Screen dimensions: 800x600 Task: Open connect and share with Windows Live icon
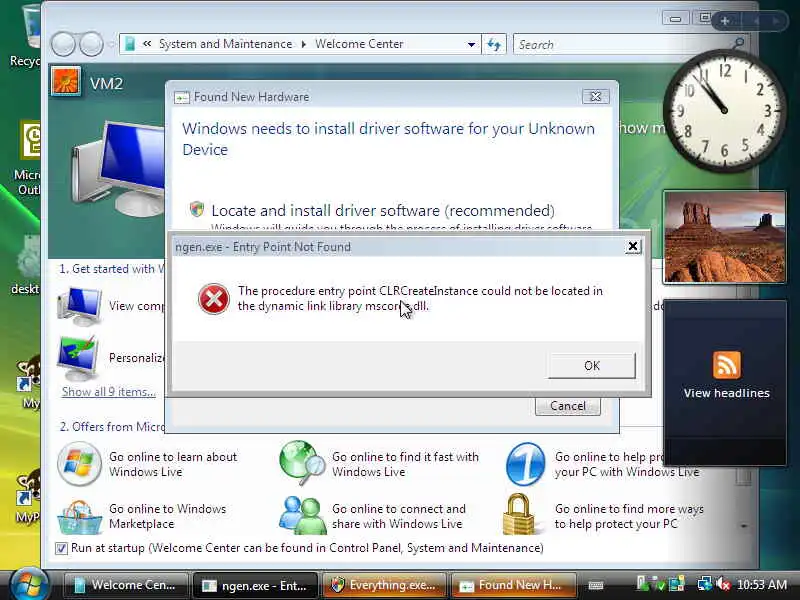[x=303, y=515]
